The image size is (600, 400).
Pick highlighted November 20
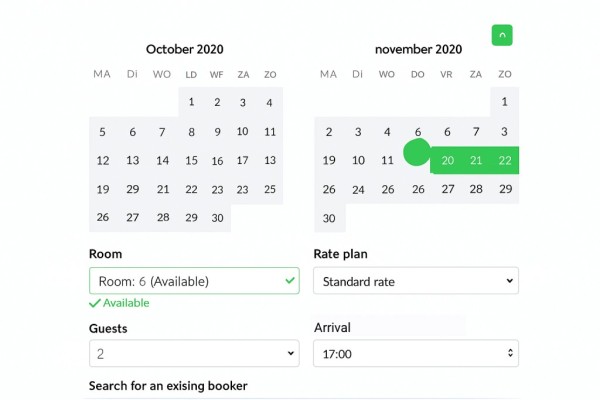(447, 160)
